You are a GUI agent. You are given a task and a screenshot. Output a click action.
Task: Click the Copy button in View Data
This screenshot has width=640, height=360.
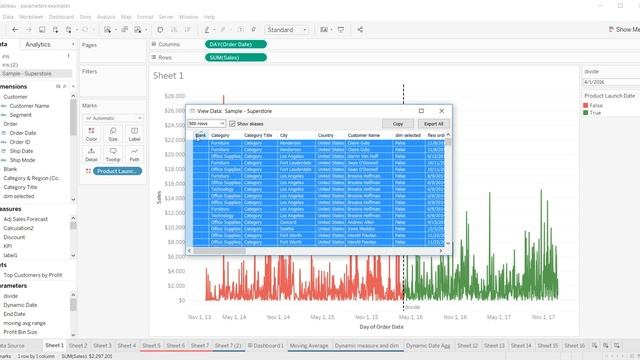pyautogui.click(x=398, y=124)
